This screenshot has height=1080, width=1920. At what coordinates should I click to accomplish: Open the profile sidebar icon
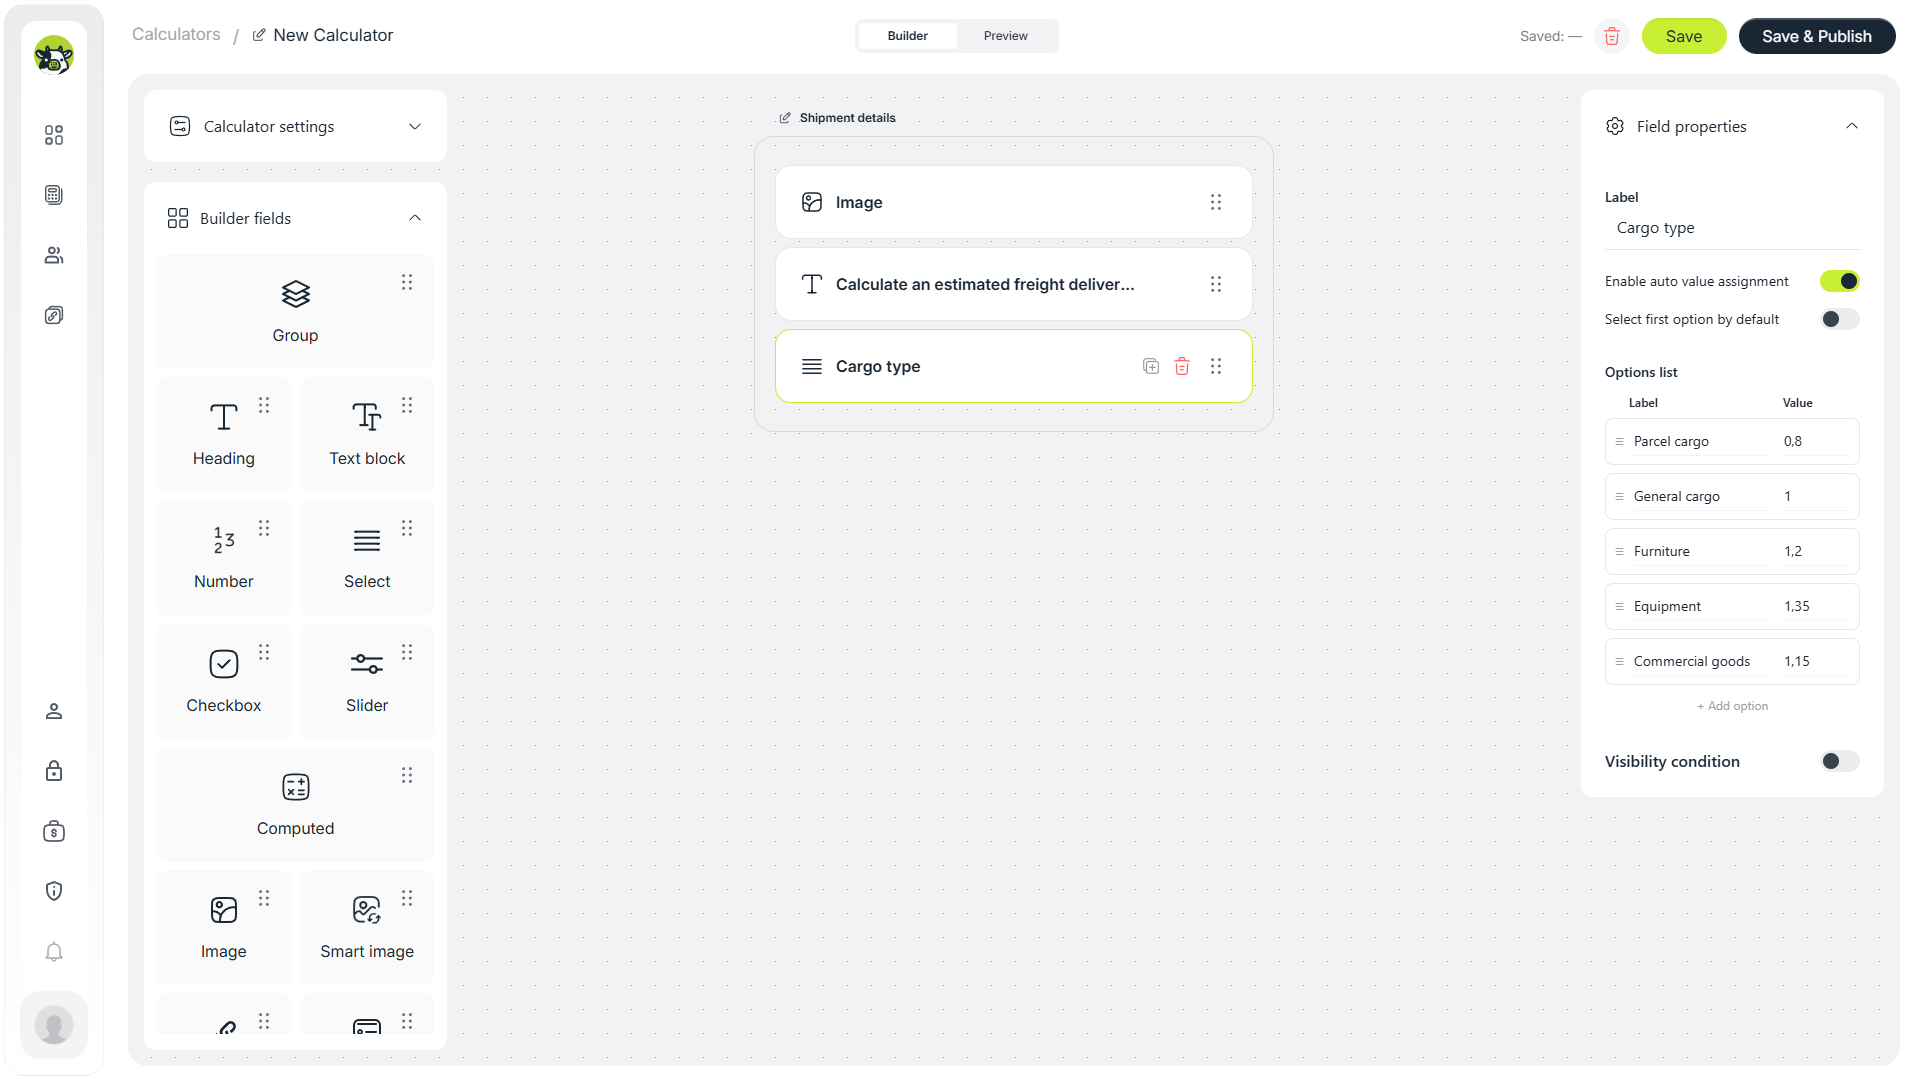(x=54, y=711)
